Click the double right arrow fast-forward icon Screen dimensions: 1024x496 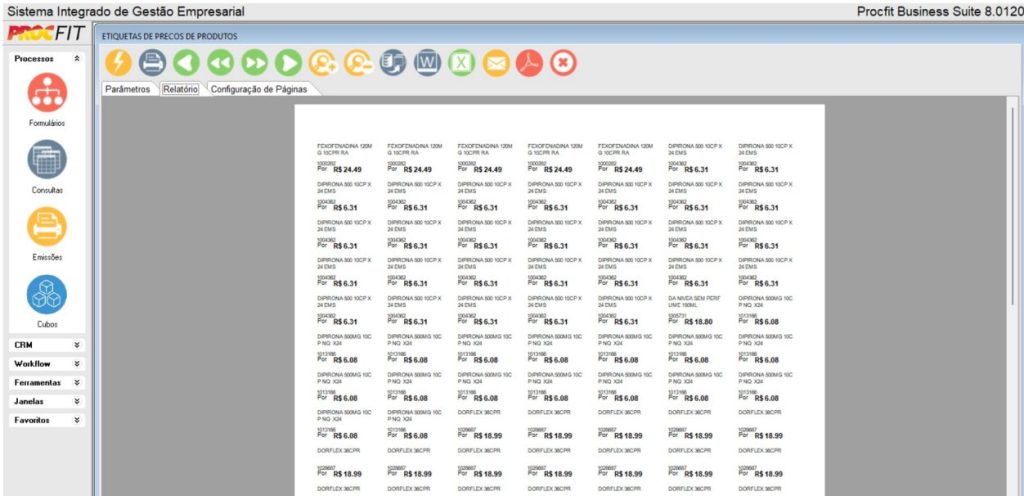[x=255, y=63]
